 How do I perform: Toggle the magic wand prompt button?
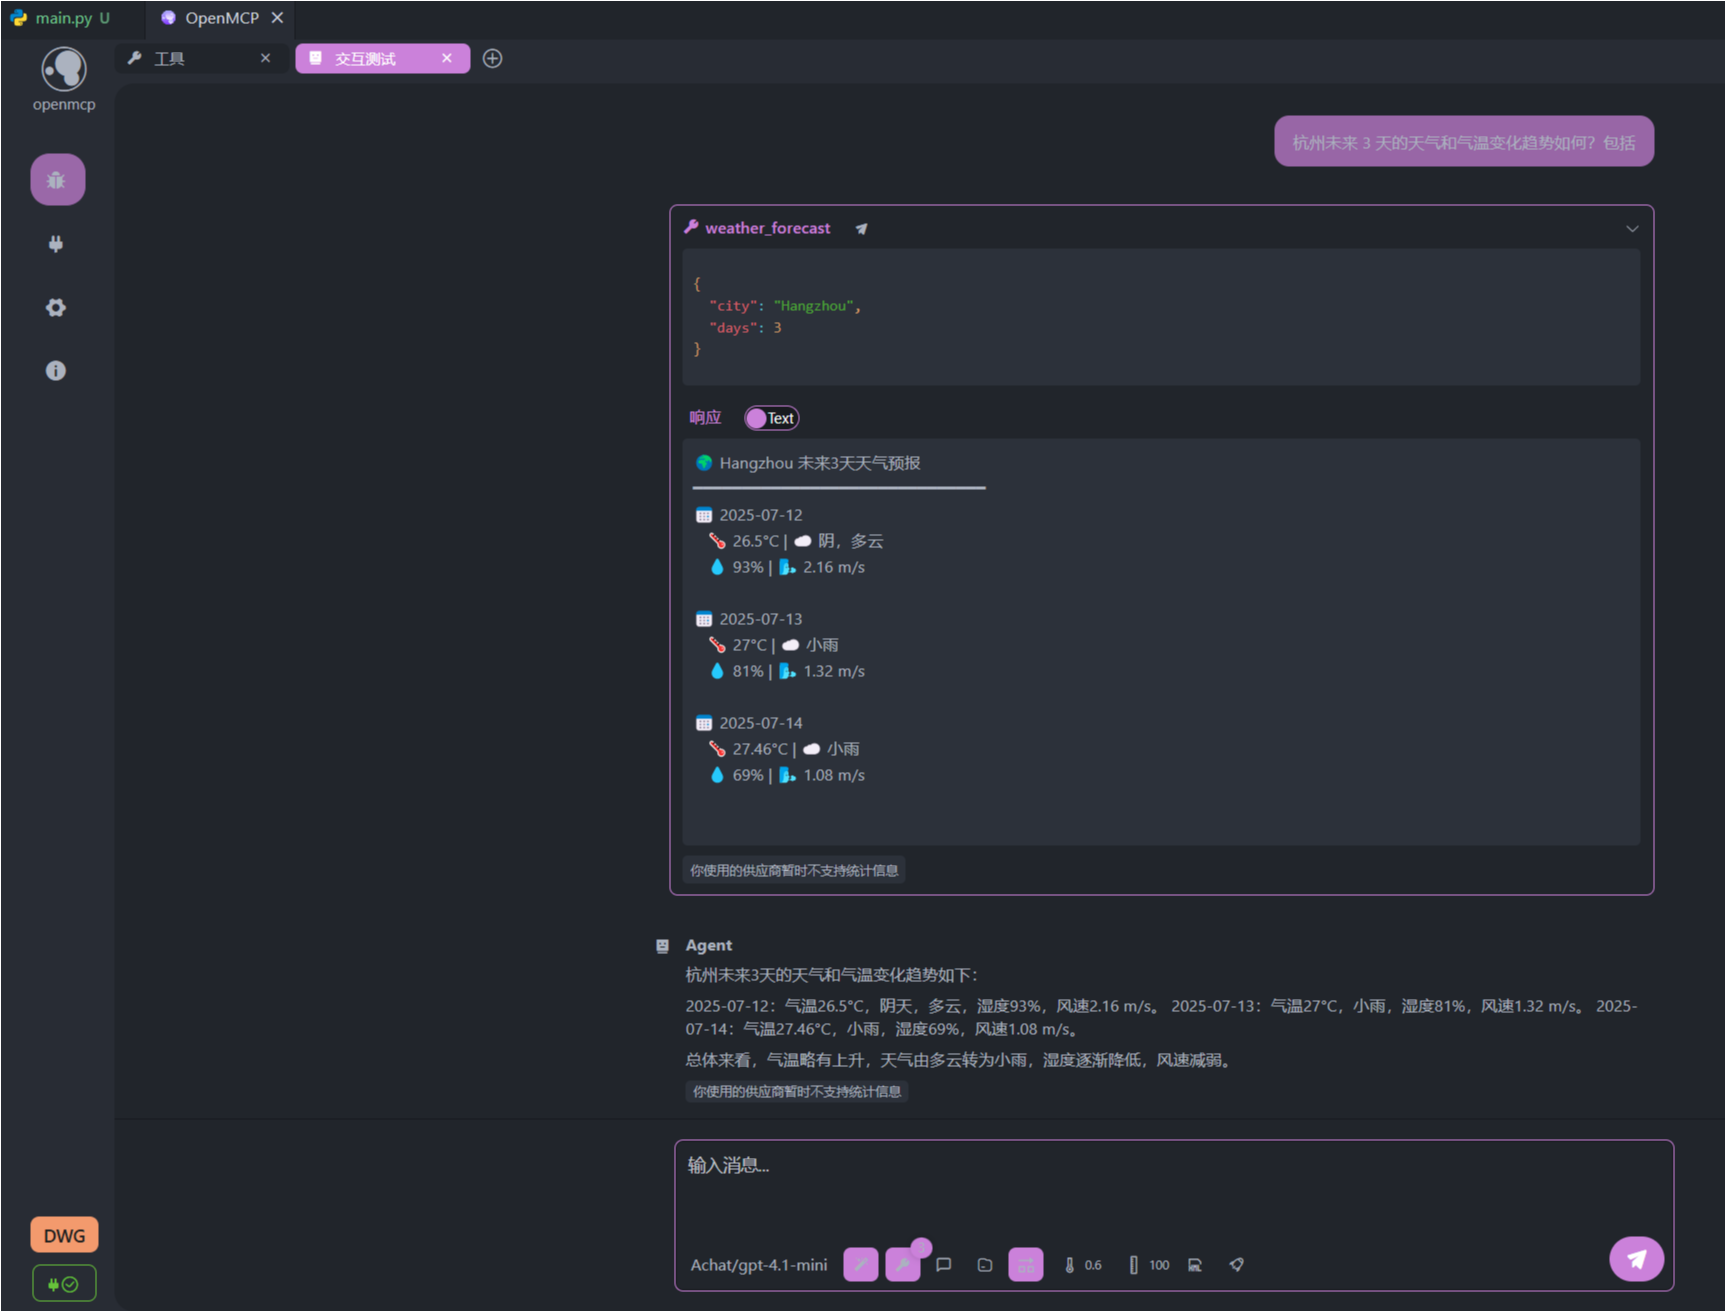coord(861,1264)
